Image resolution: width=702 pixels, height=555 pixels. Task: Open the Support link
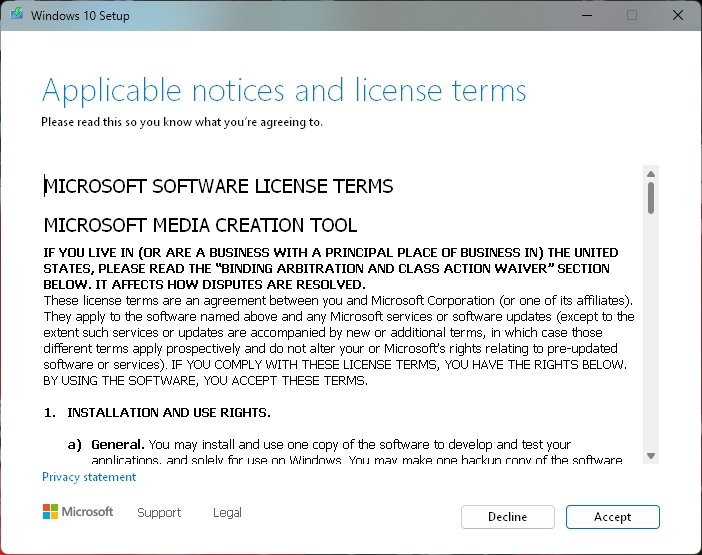click(x=159, y=512)
